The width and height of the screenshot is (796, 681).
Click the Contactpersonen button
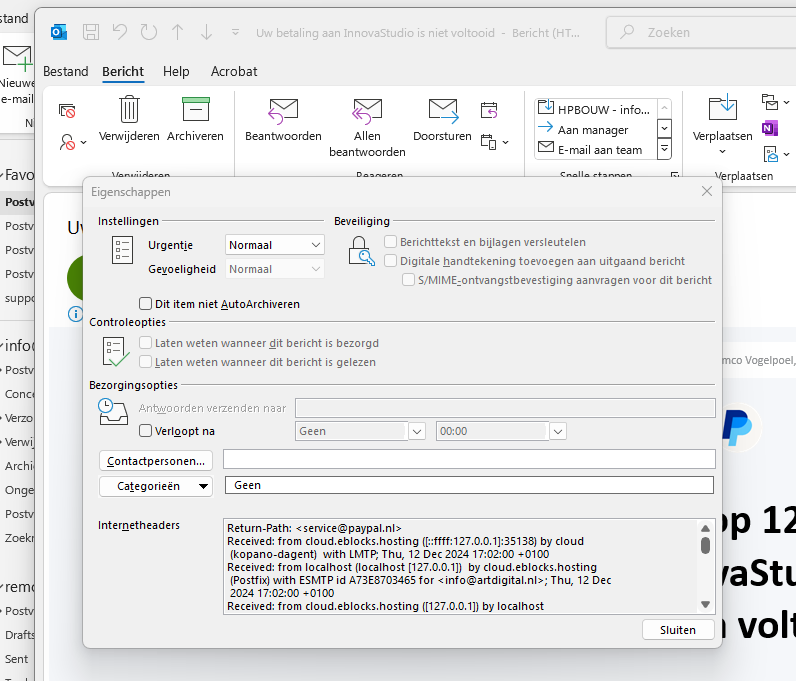tap(156, 460)
